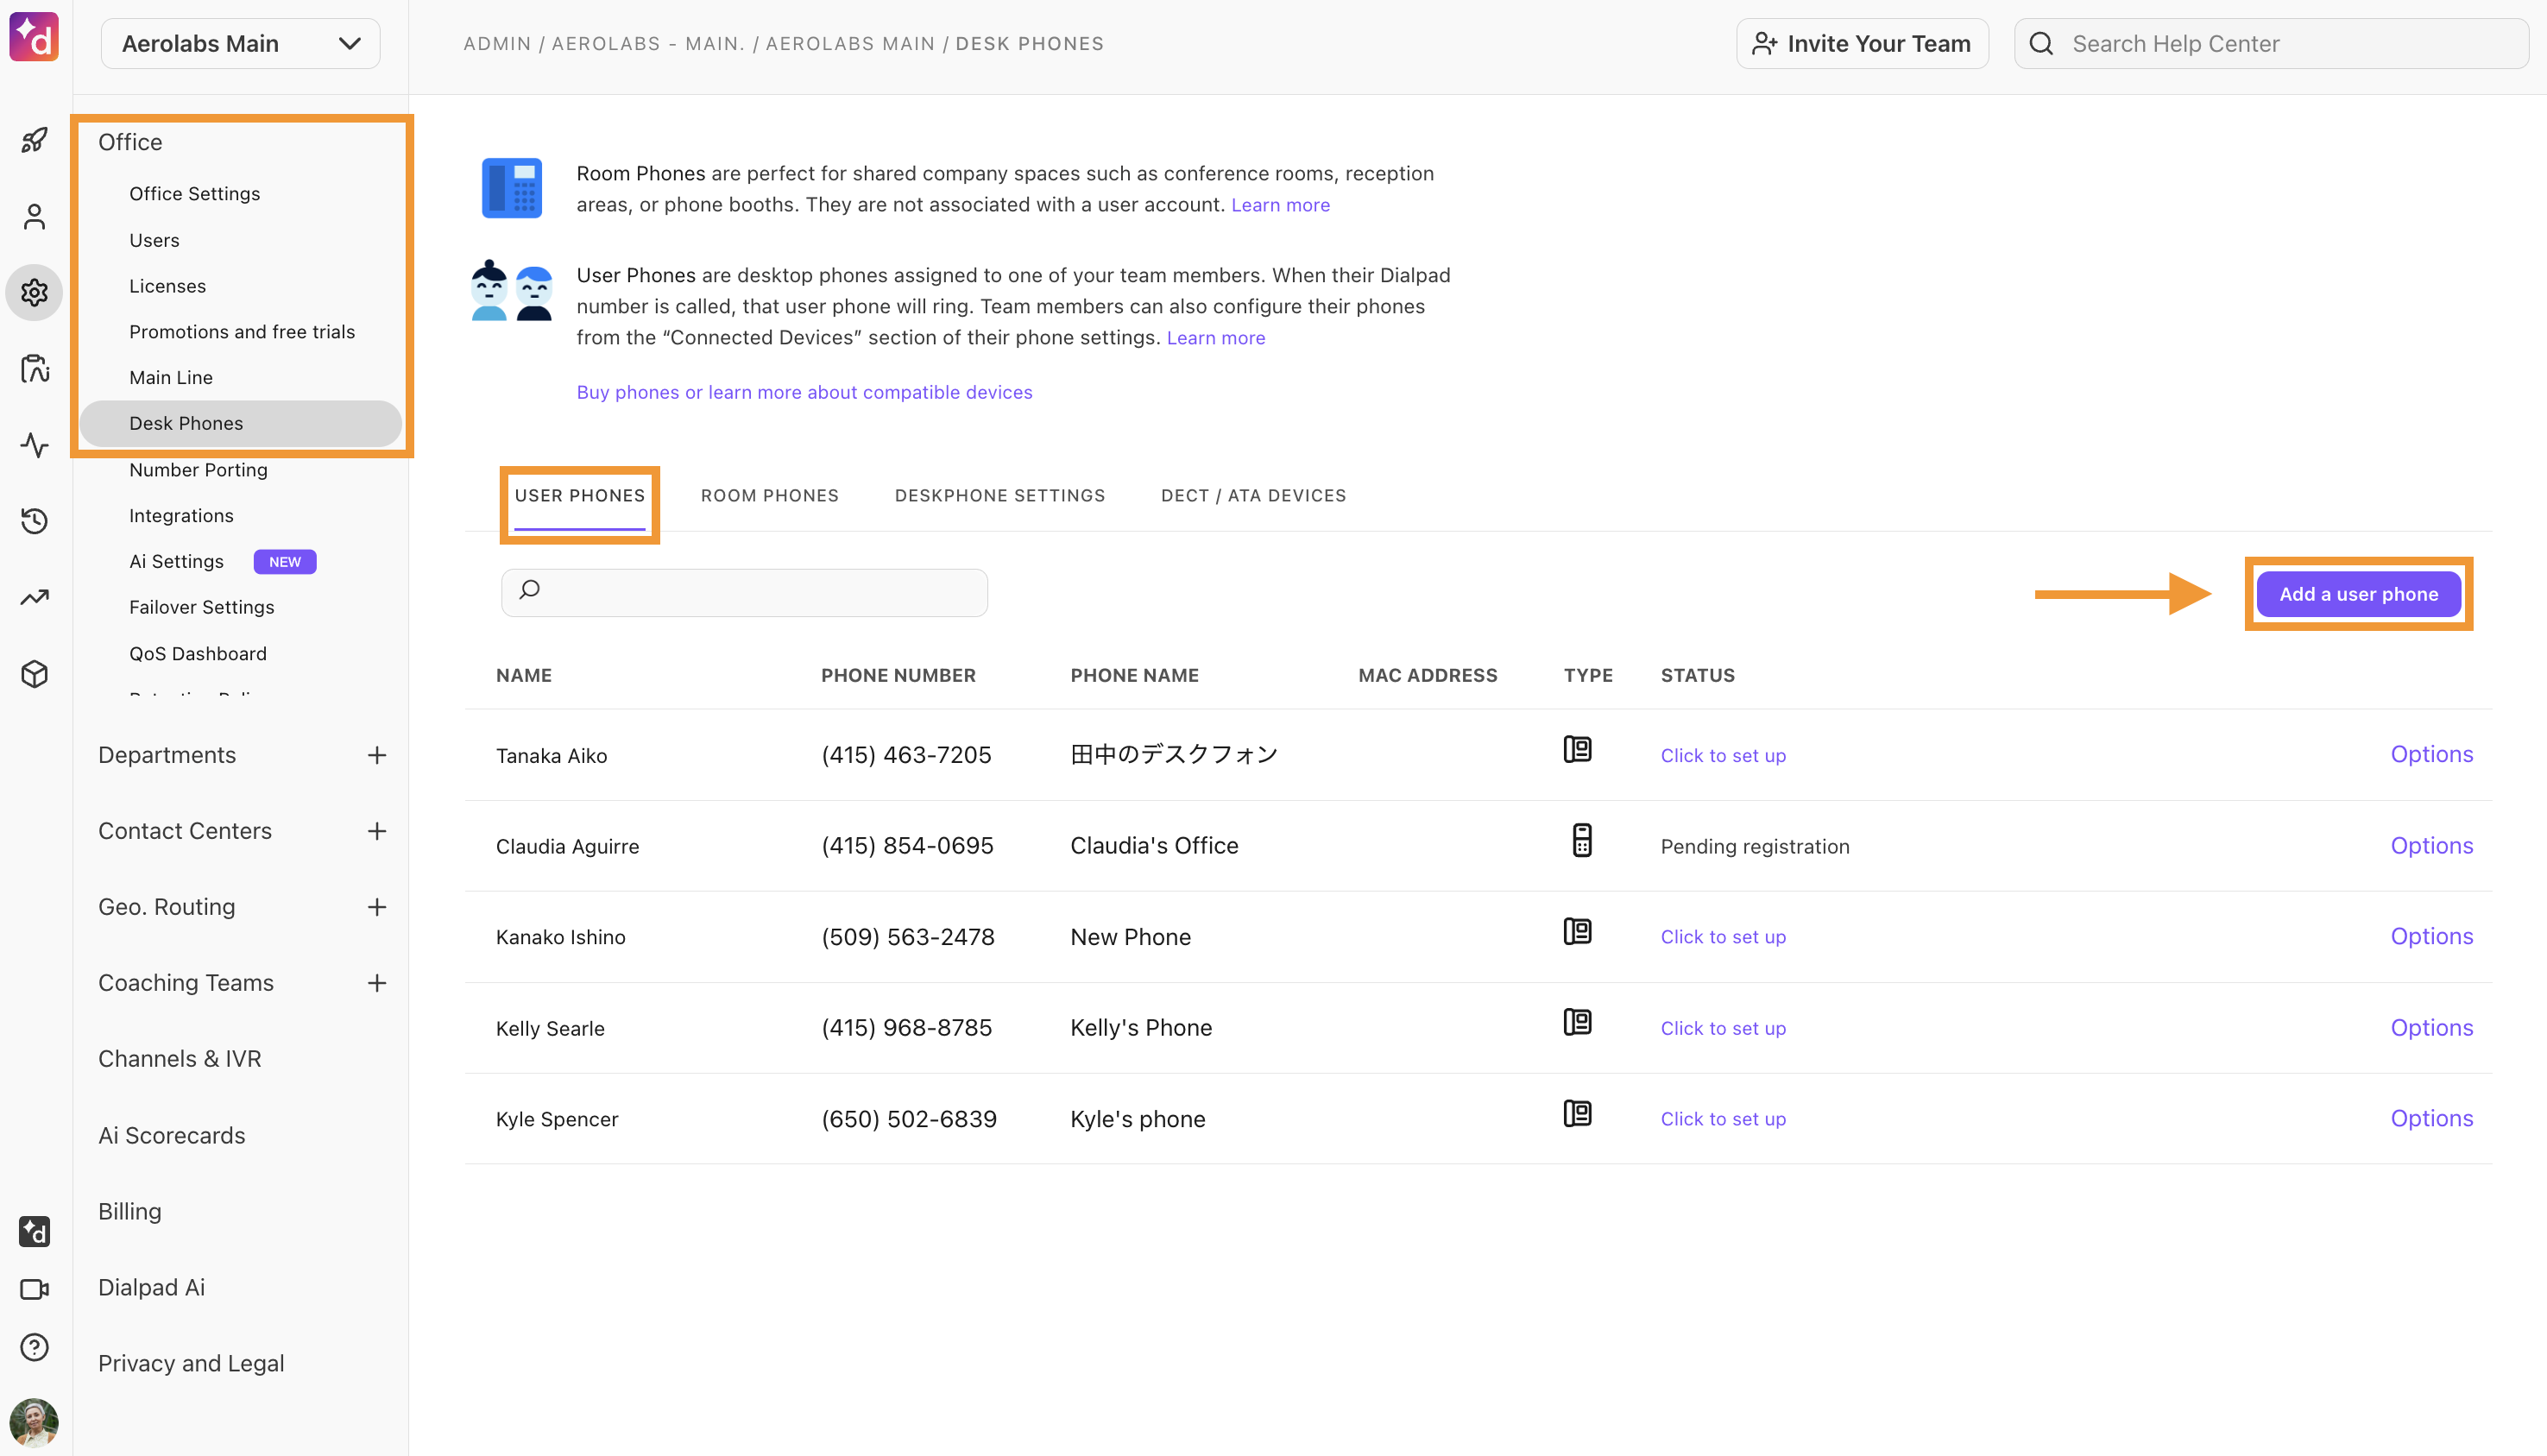Open Ai Settings in the sidebar

pos(176,562)
